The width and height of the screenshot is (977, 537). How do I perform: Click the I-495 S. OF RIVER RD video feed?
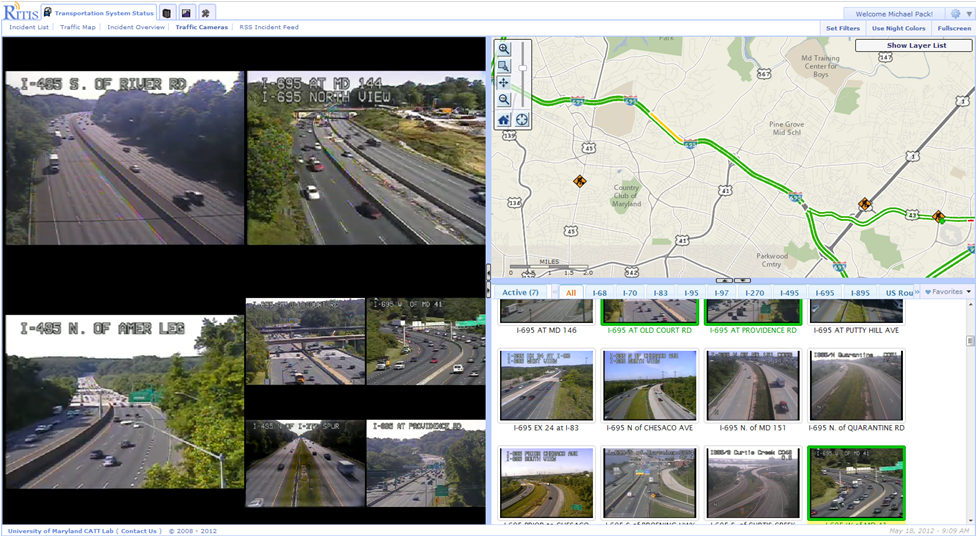(125, 158)
